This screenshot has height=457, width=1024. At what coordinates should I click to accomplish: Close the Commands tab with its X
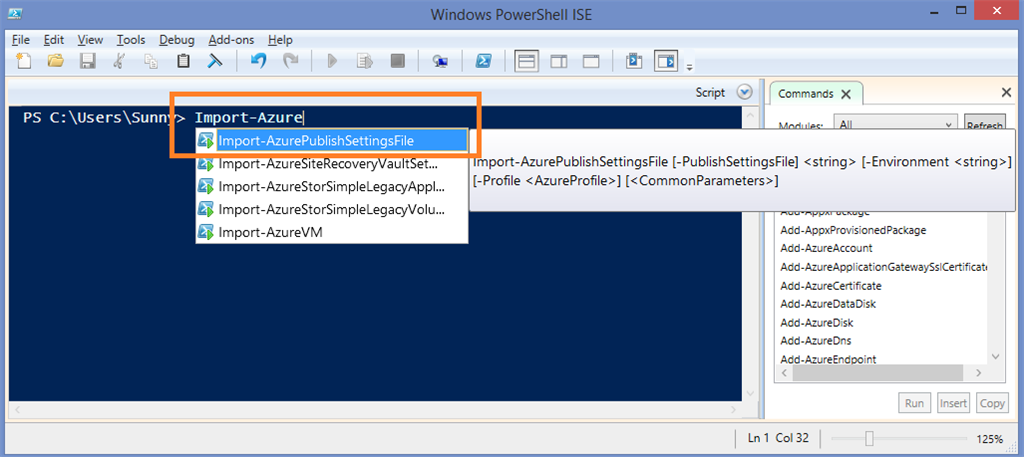pos(846,94)
